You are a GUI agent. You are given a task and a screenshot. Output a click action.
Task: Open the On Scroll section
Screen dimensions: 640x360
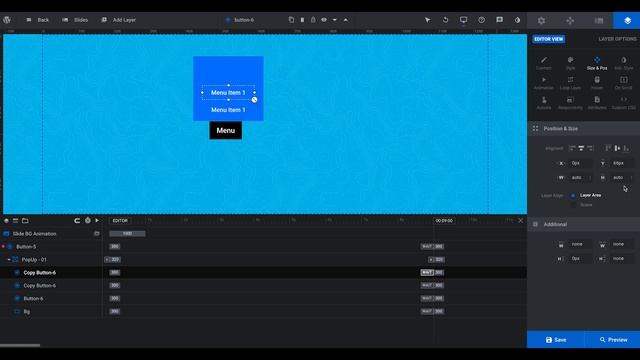(x=623, y=83)
